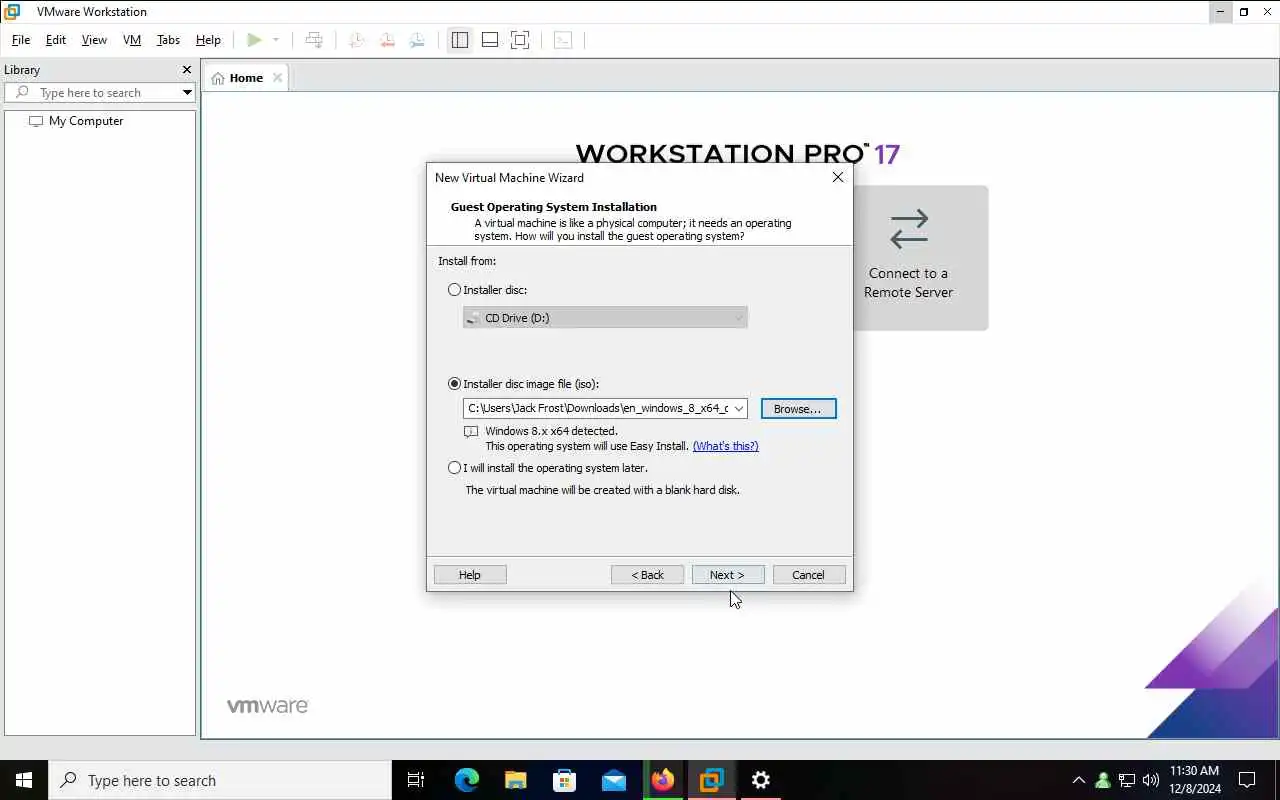
Task: Close the Library panel
Action: [x=186, y=70]
